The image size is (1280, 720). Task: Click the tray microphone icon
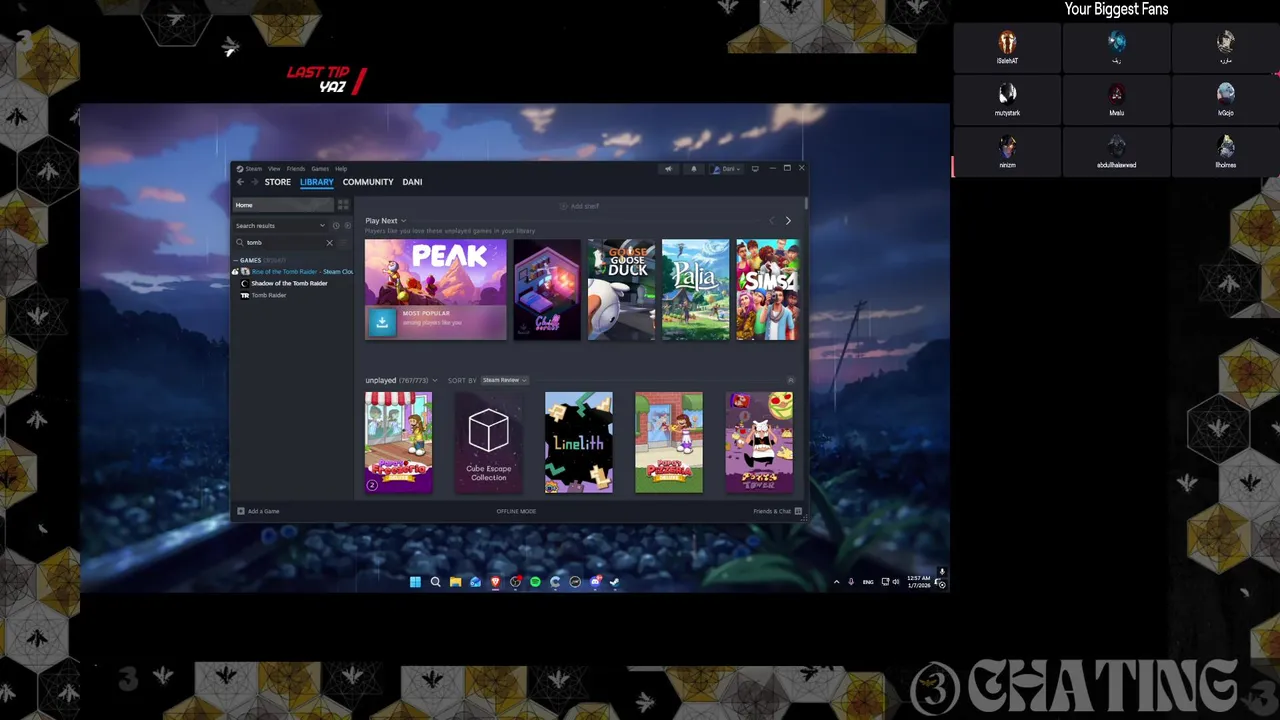click(851, 582)
